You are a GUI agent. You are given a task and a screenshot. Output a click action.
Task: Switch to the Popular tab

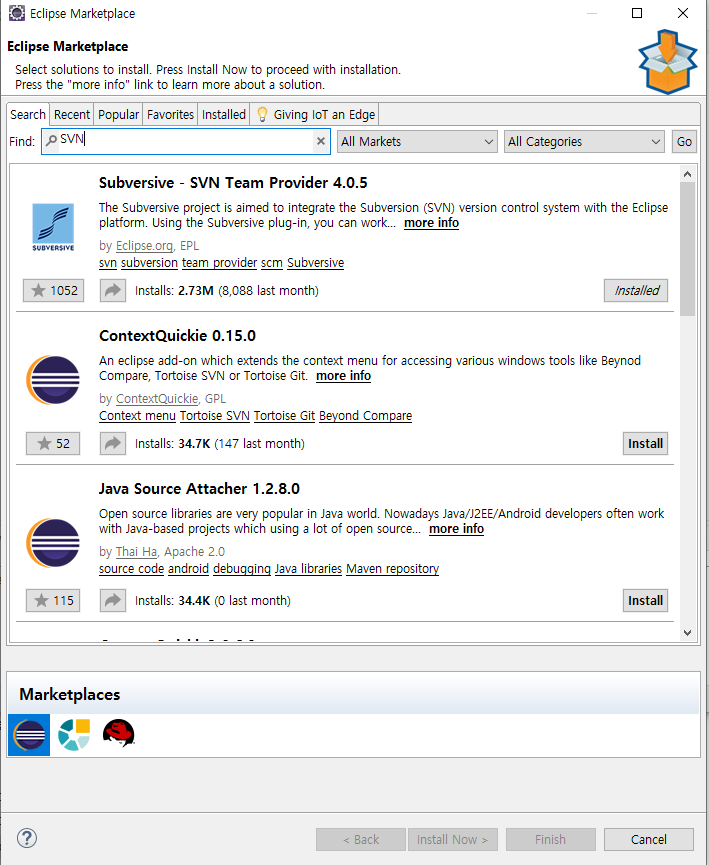[x=118, y=114]
